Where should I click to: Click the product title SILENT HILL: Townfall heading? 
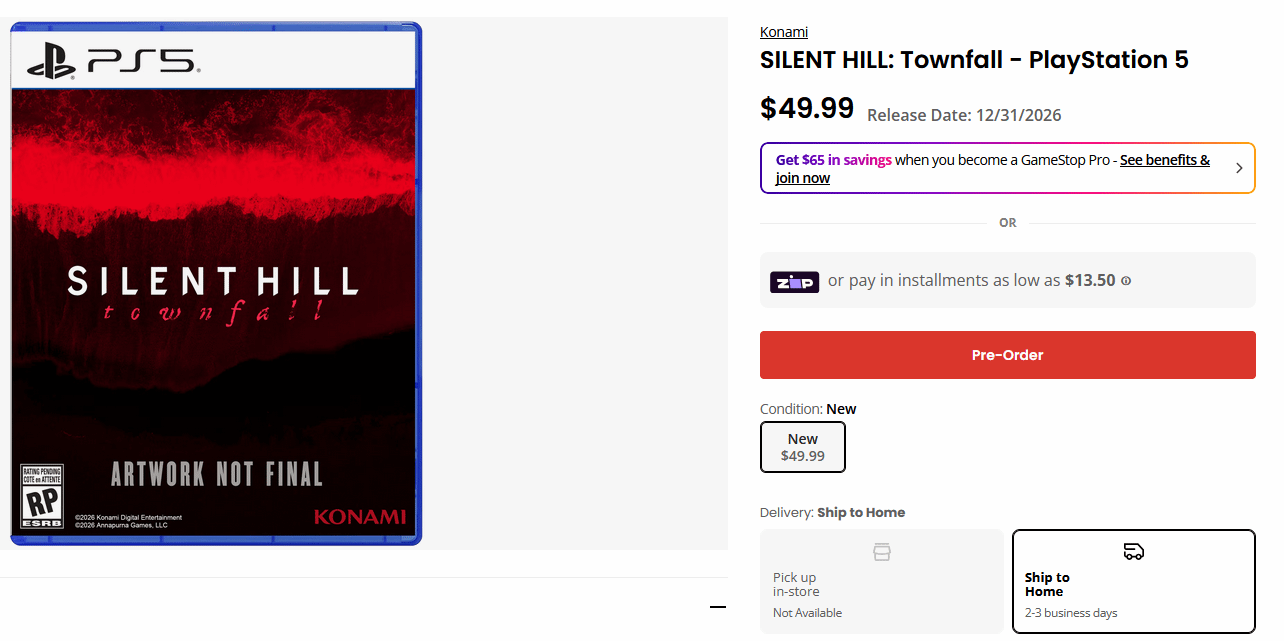974,60
